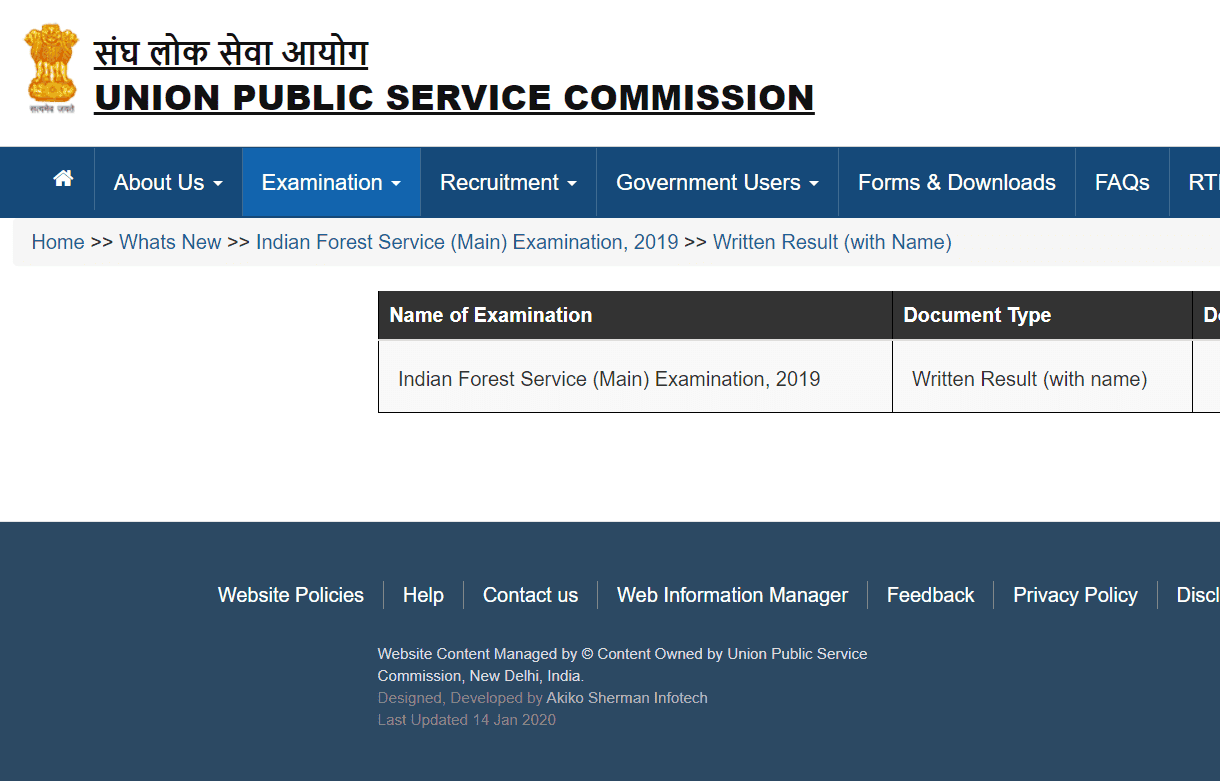The width and height of the screenshot is (1220, 781).
Task: Go to FAQs page
Action: [1122, 182]
